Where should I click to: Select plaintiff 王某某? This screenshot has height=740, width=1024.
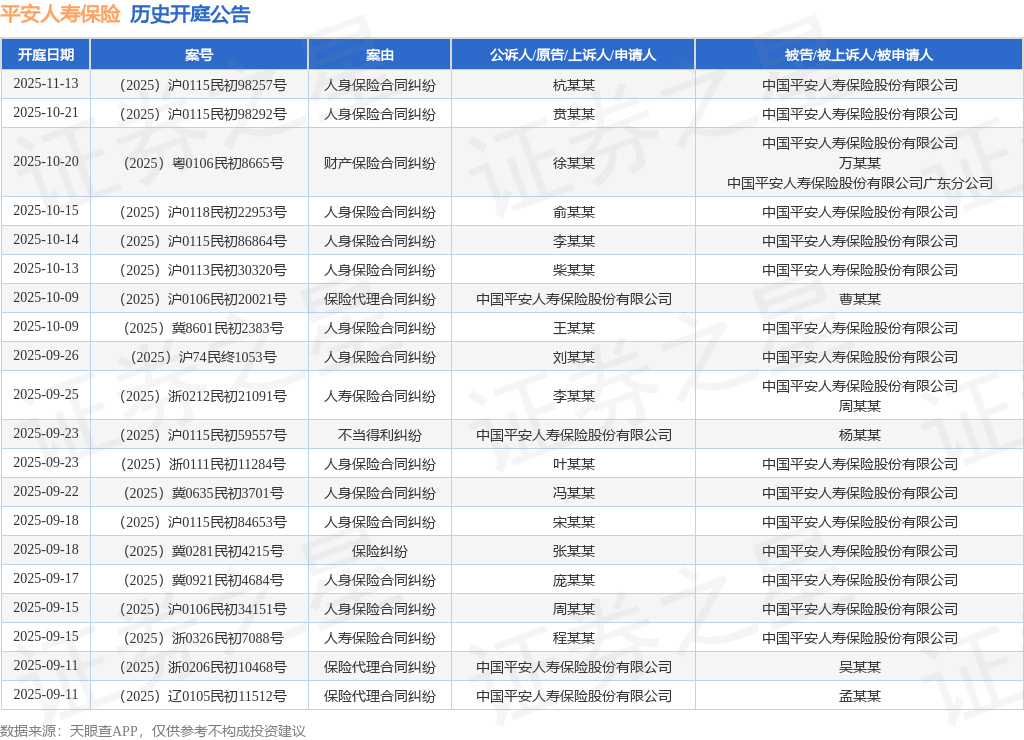click(x=573, y=329)
